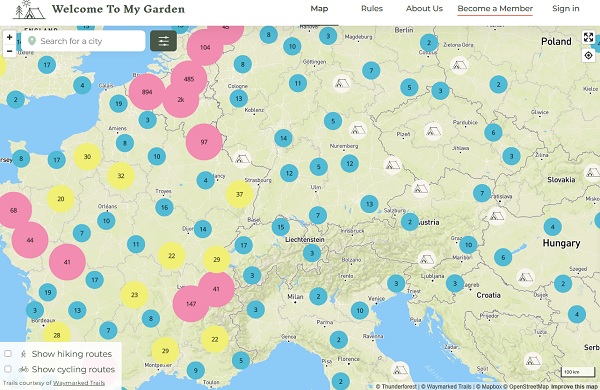Click the yellow 30 garden cluster
The image size is (600, 390).
(x=87, y=157)
